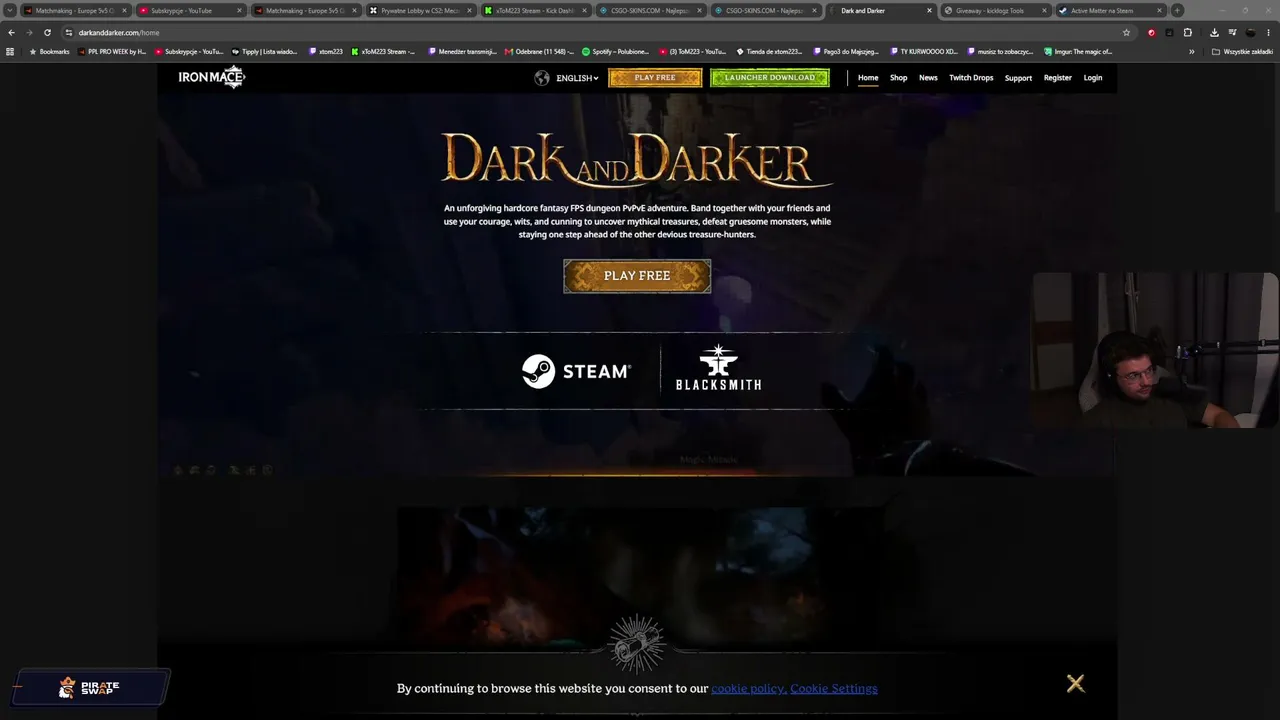This screenshot has height=720, width=1280.
Task: Open the Register page
Action: [x=1057, y=78]
